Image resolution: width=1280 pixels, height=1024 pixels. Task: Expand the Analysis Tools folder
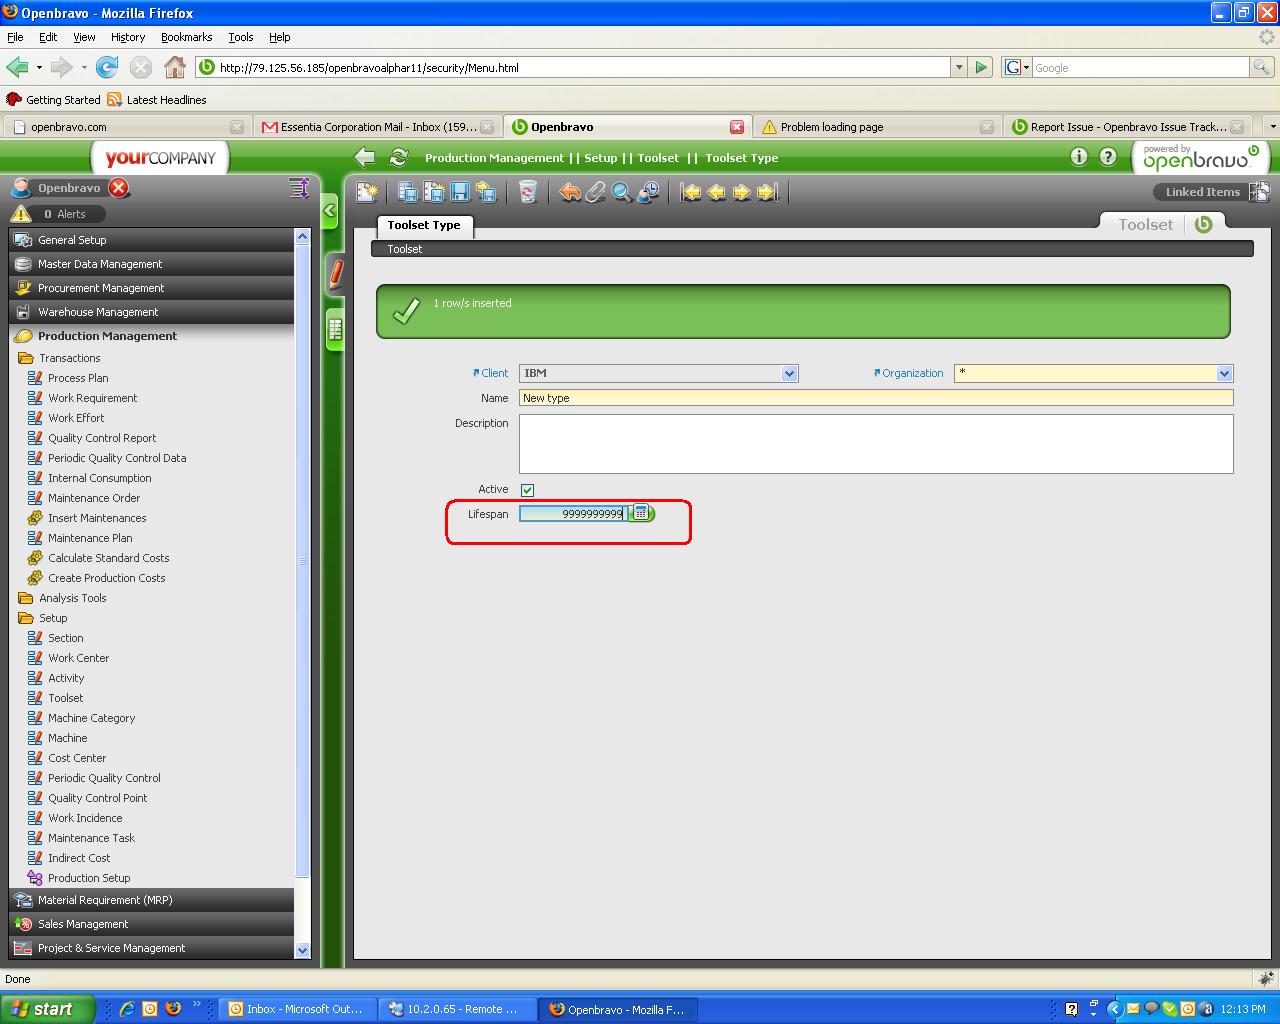click(x=62, y=598)
